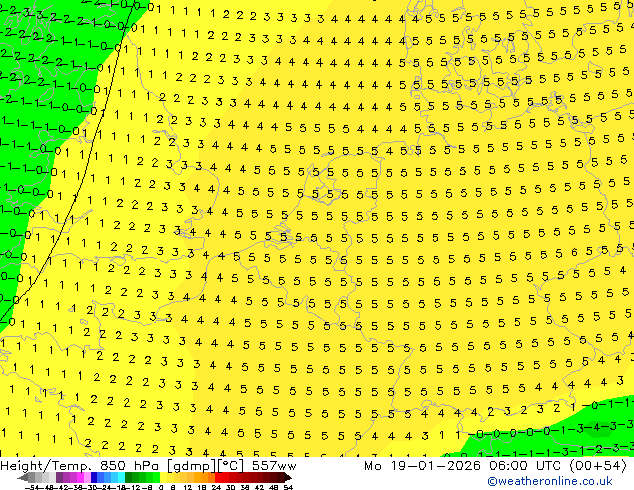Click the '[gdmp]' unit text in title
Viewport: 634px width, 490px height.
coord(190,467)
